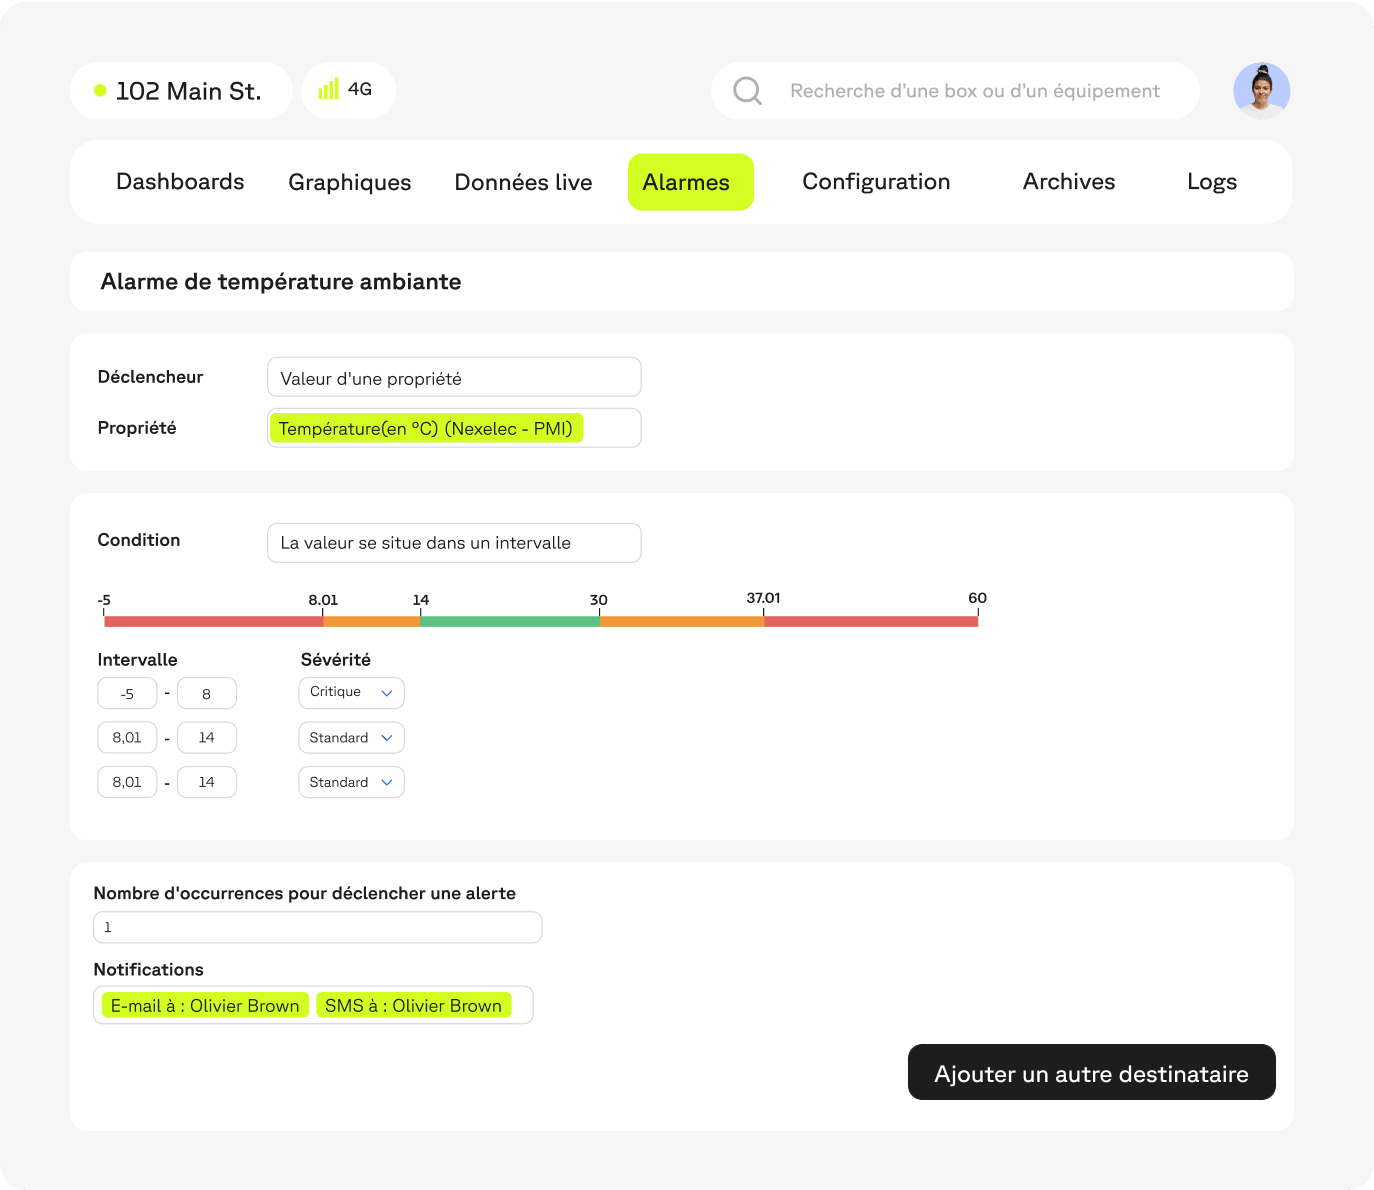
Task: Open the search by clicking the magnifier icon
Action: (x=746, y=90)
